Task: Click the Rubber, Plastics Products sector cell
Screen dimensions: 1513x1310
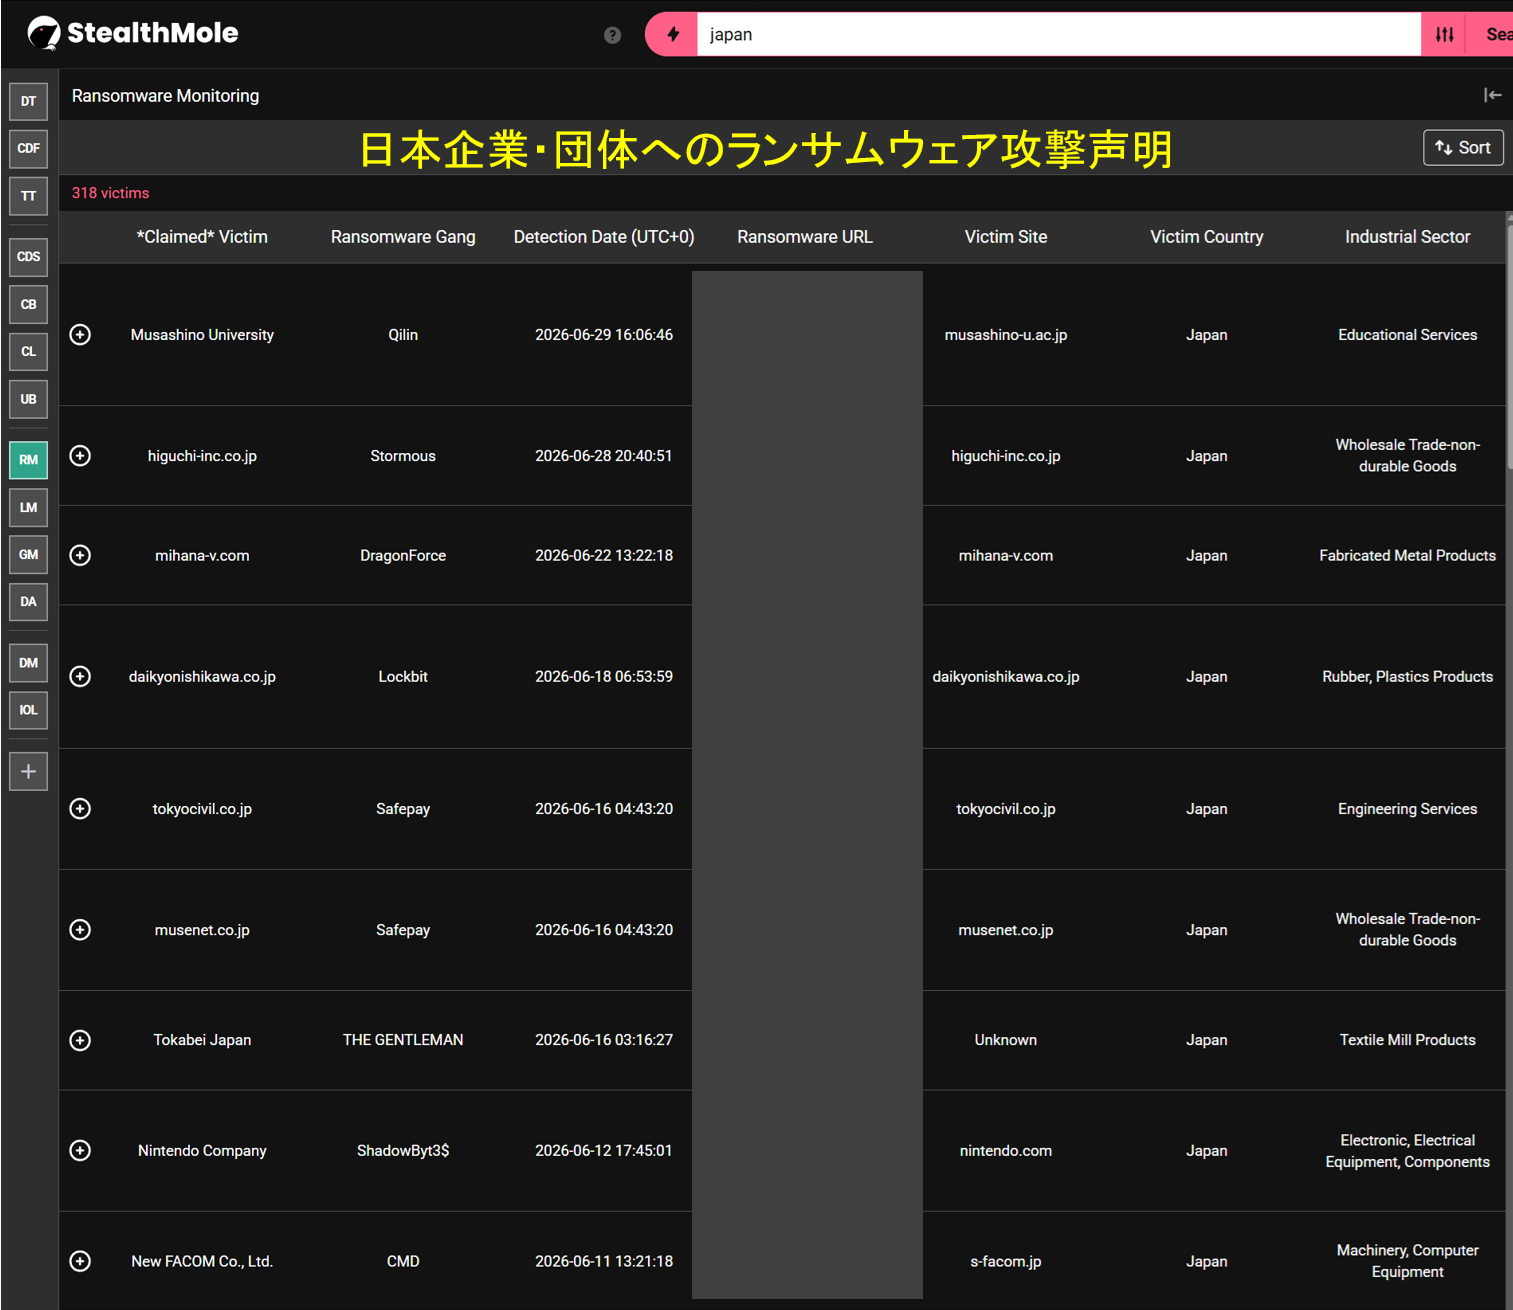Action: pos(1407,677)
